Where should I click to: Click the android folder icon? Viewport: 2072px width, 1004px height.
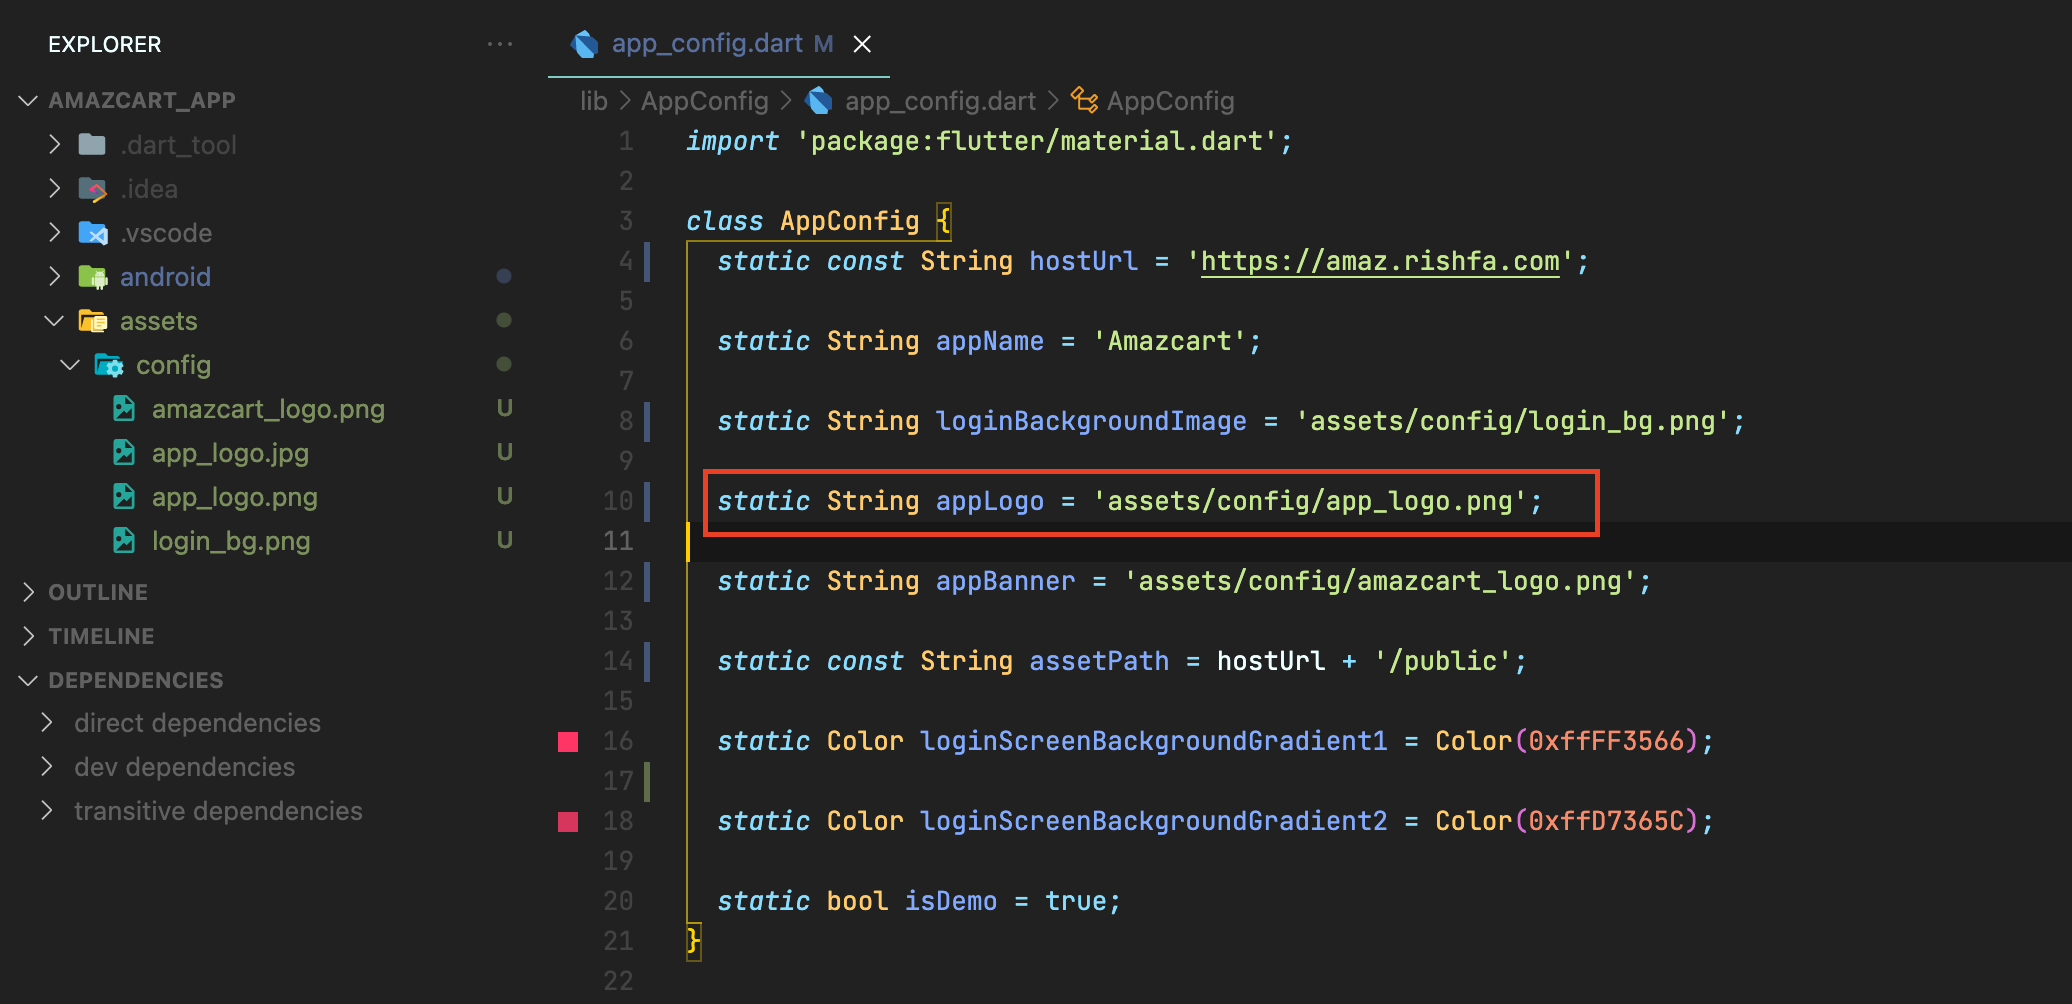pyautogui.click(x=93, y=277)
